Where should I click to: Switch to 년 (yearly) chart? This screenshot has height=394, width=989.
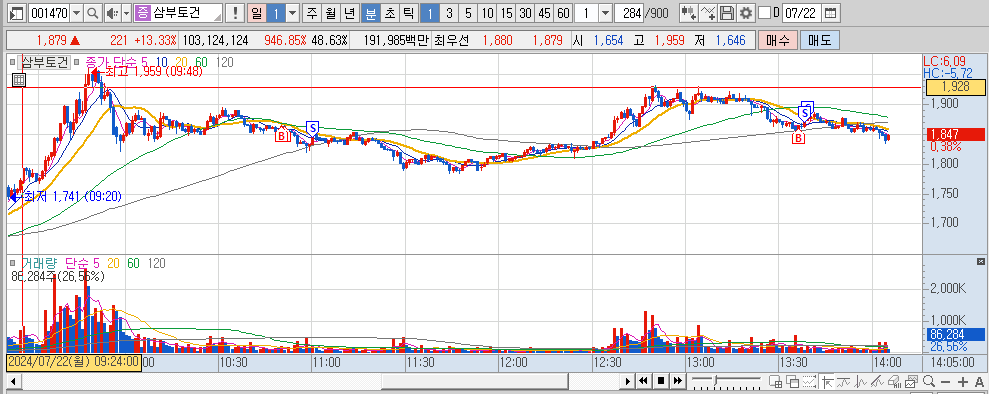point(349,13)
